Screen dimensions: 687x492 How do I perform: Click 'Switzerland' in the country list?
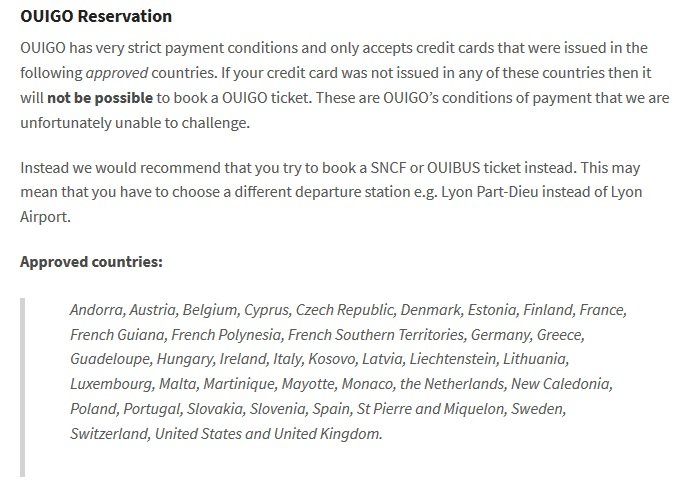(110, 434)
